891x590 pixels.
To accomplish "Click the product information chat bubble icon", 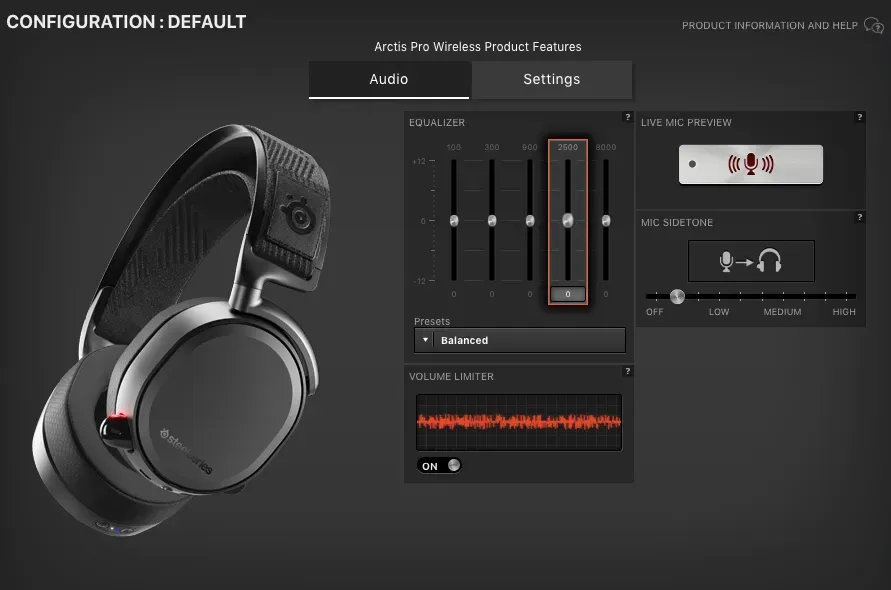I will click(873, 26).
